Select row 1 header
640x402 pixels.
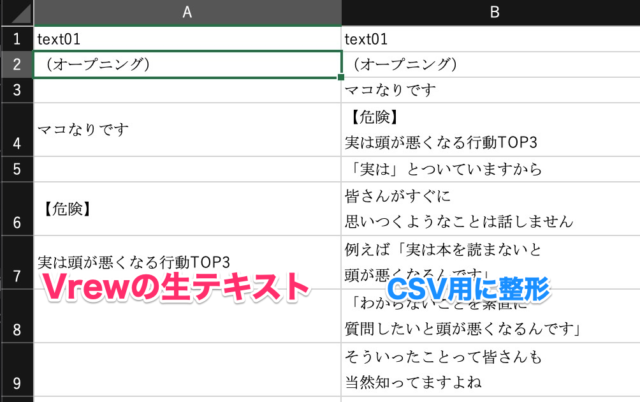16,39
